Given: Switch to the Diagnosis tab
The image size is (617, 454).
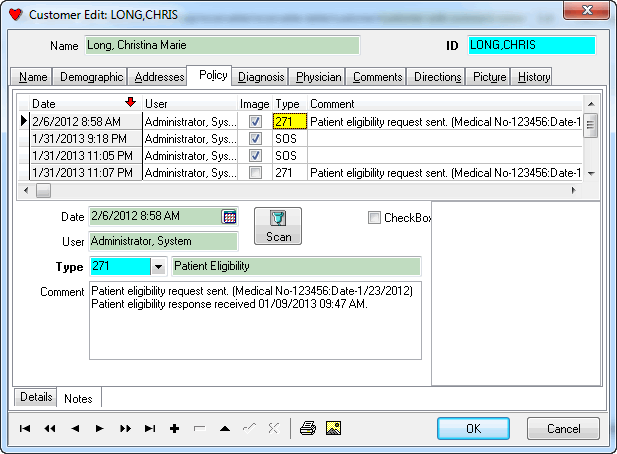Looking at the screenshot, I should [x=262, y=77].
